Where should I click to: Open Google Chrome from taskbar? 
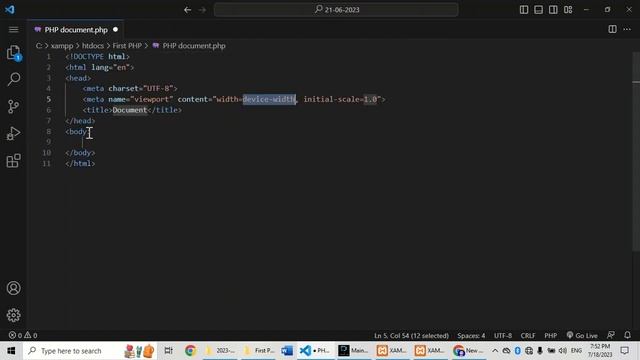190,351
